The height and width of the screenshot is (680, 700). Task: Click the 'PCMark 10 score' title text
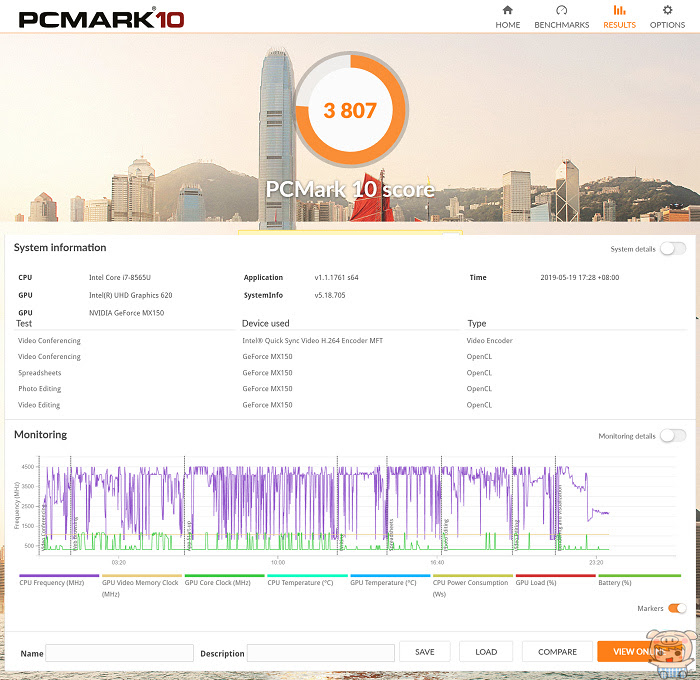coord(350,189)
